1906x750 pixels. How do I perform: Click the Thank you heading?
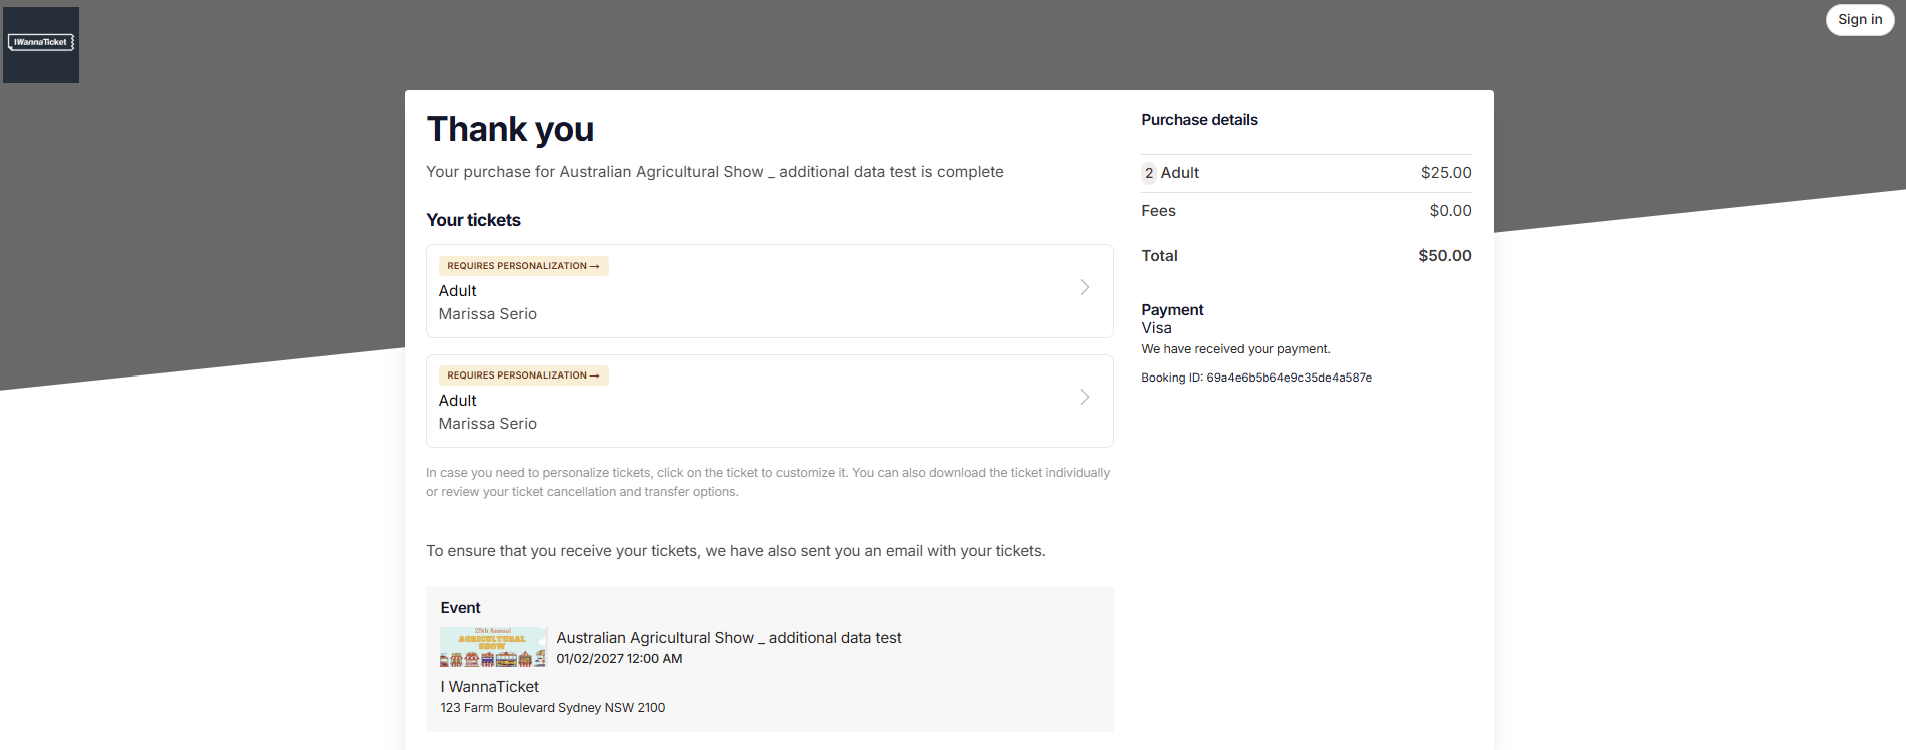(x=510, y=130)
